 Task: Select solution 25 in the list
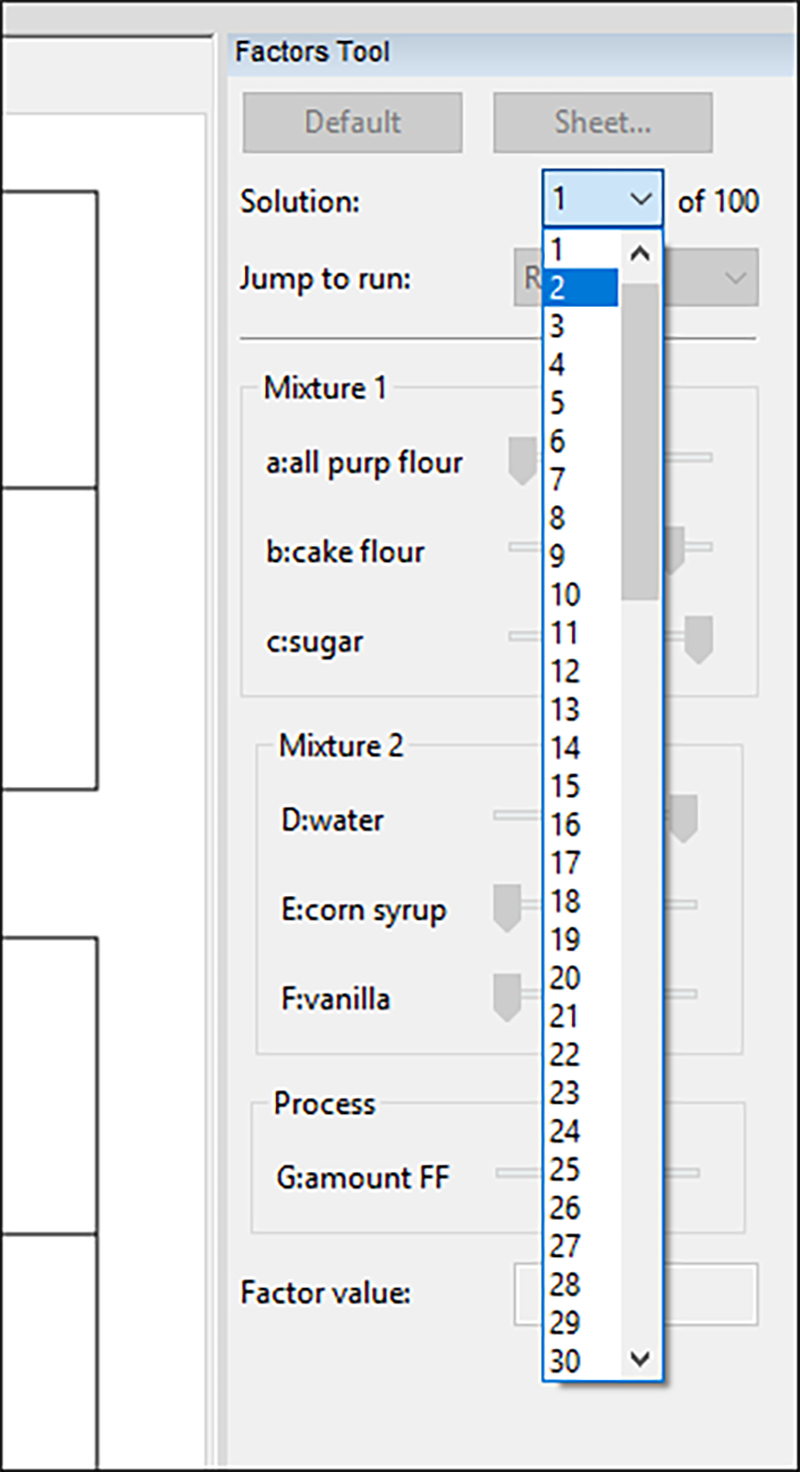(x=580, y=1169)
